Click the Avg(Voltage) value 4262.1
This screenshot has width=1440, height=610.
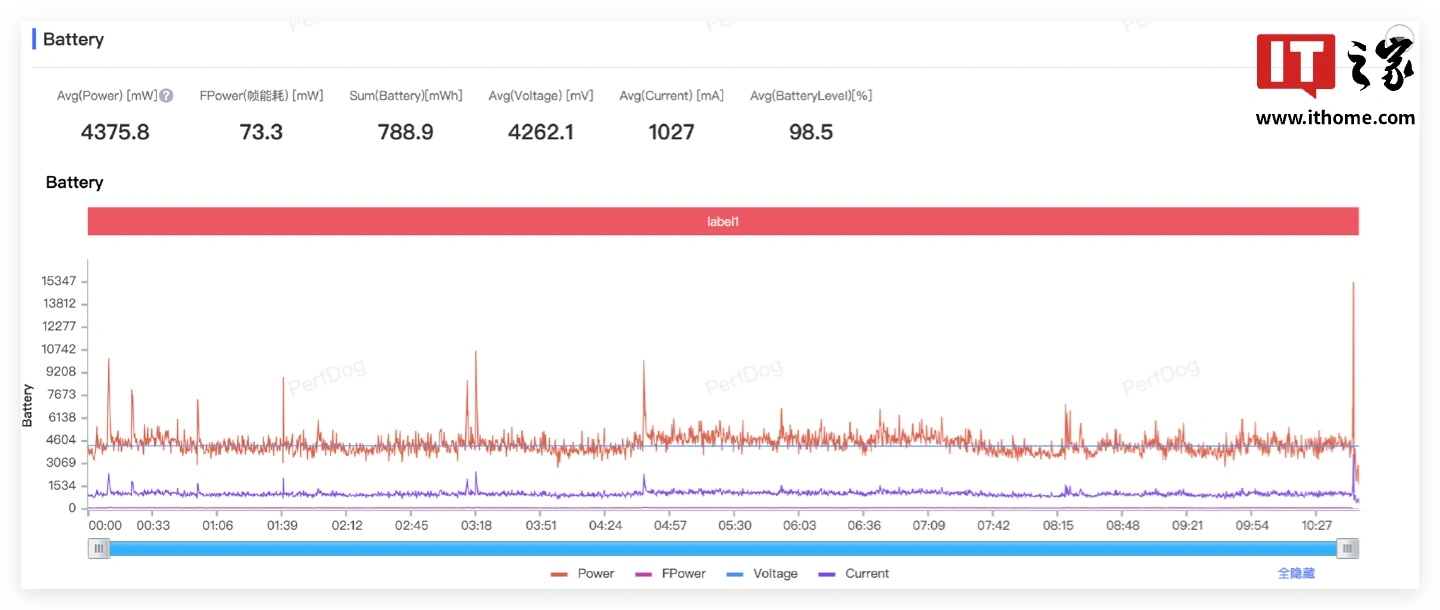click(x=540, y=132)
